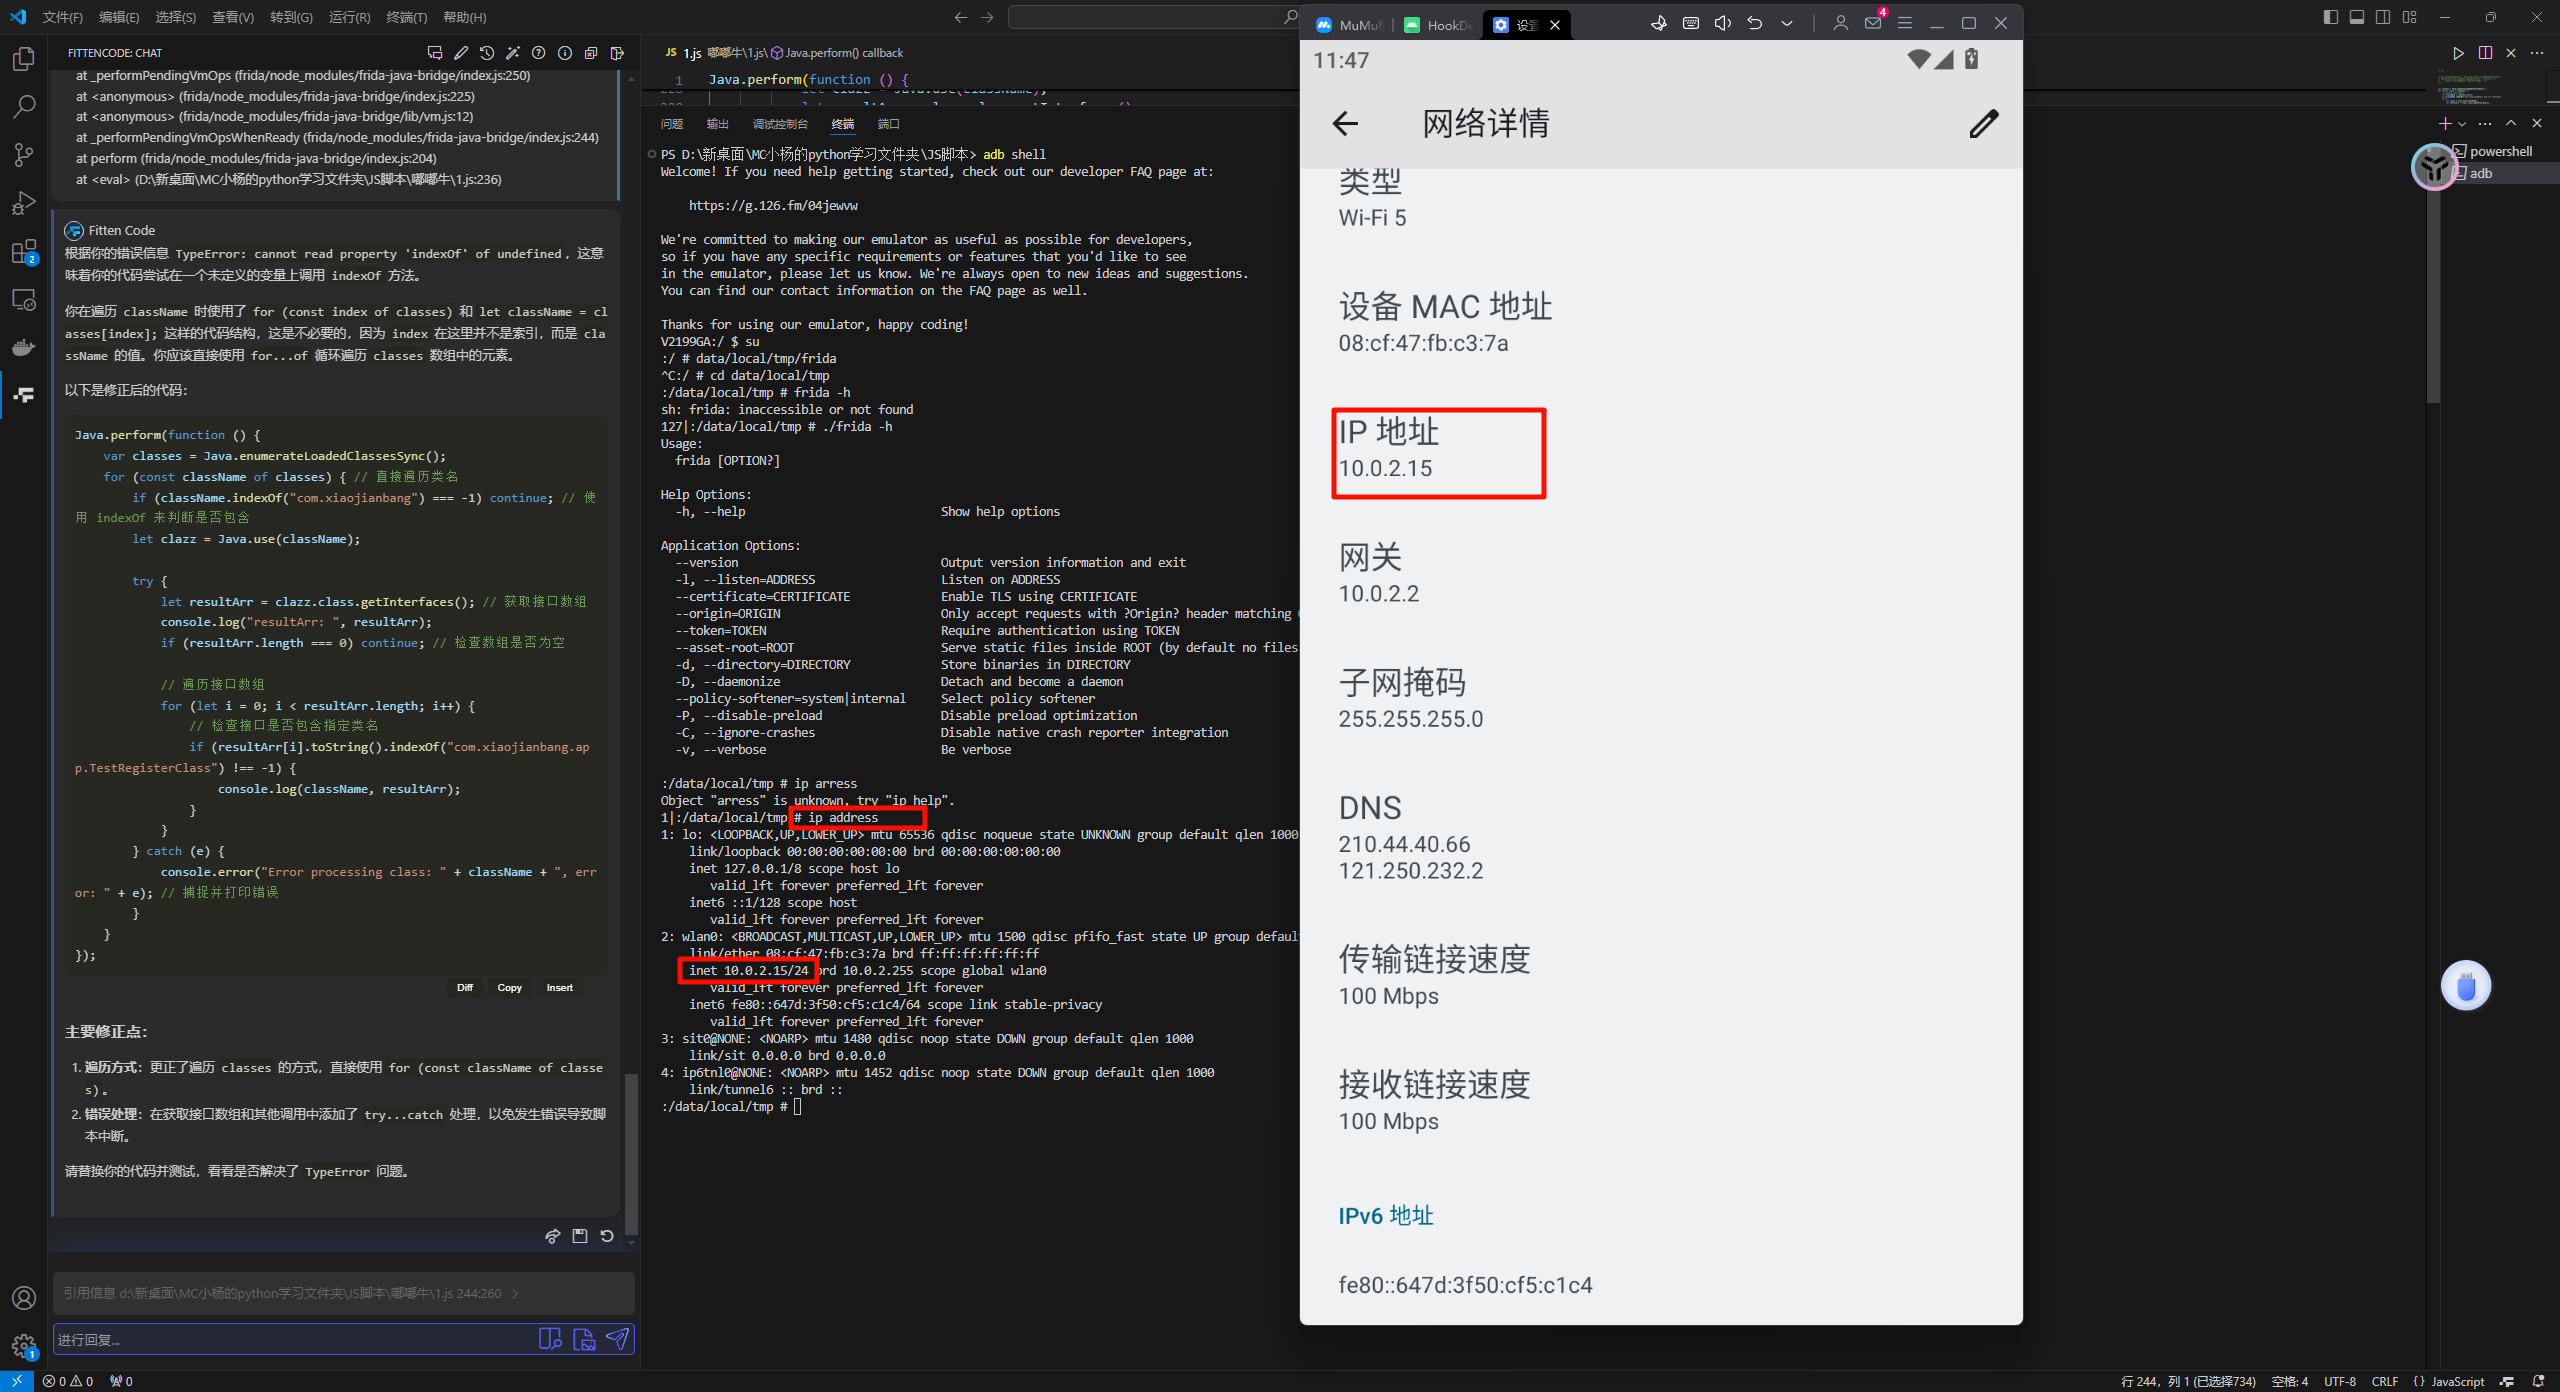Toggle the primary side bar layout
The image size is (2560, 1392).
pos(2331,17)
